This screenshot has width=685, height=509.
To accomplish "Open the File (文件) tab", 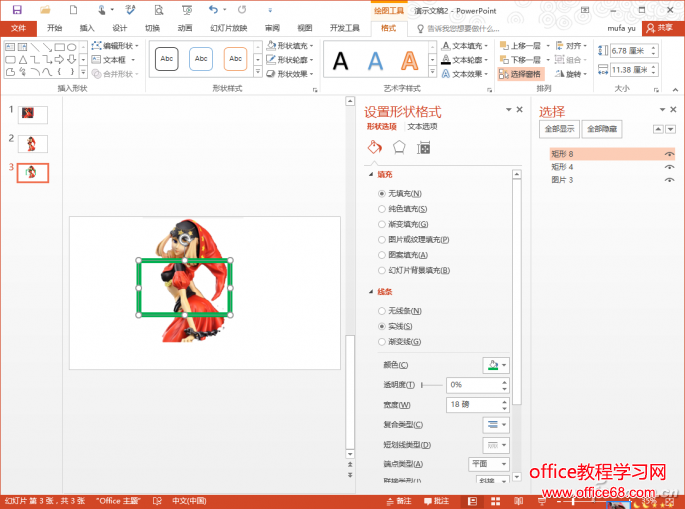I will (x=18, y=28).
